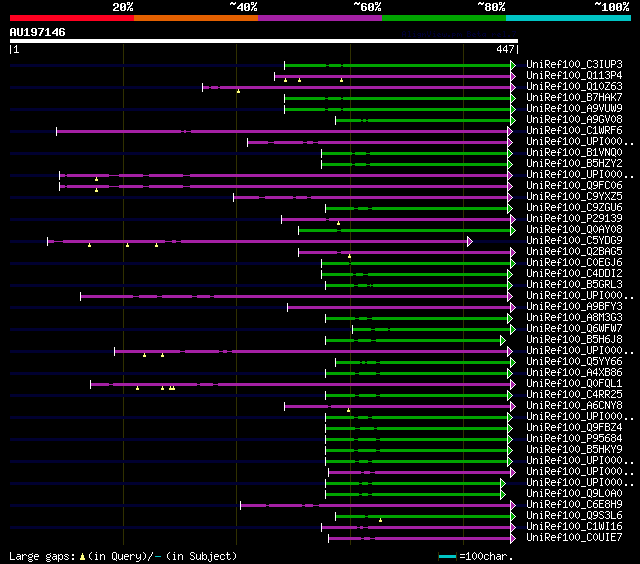Select UniRef100_P95684 in the hit list

[x=574, y=439]
